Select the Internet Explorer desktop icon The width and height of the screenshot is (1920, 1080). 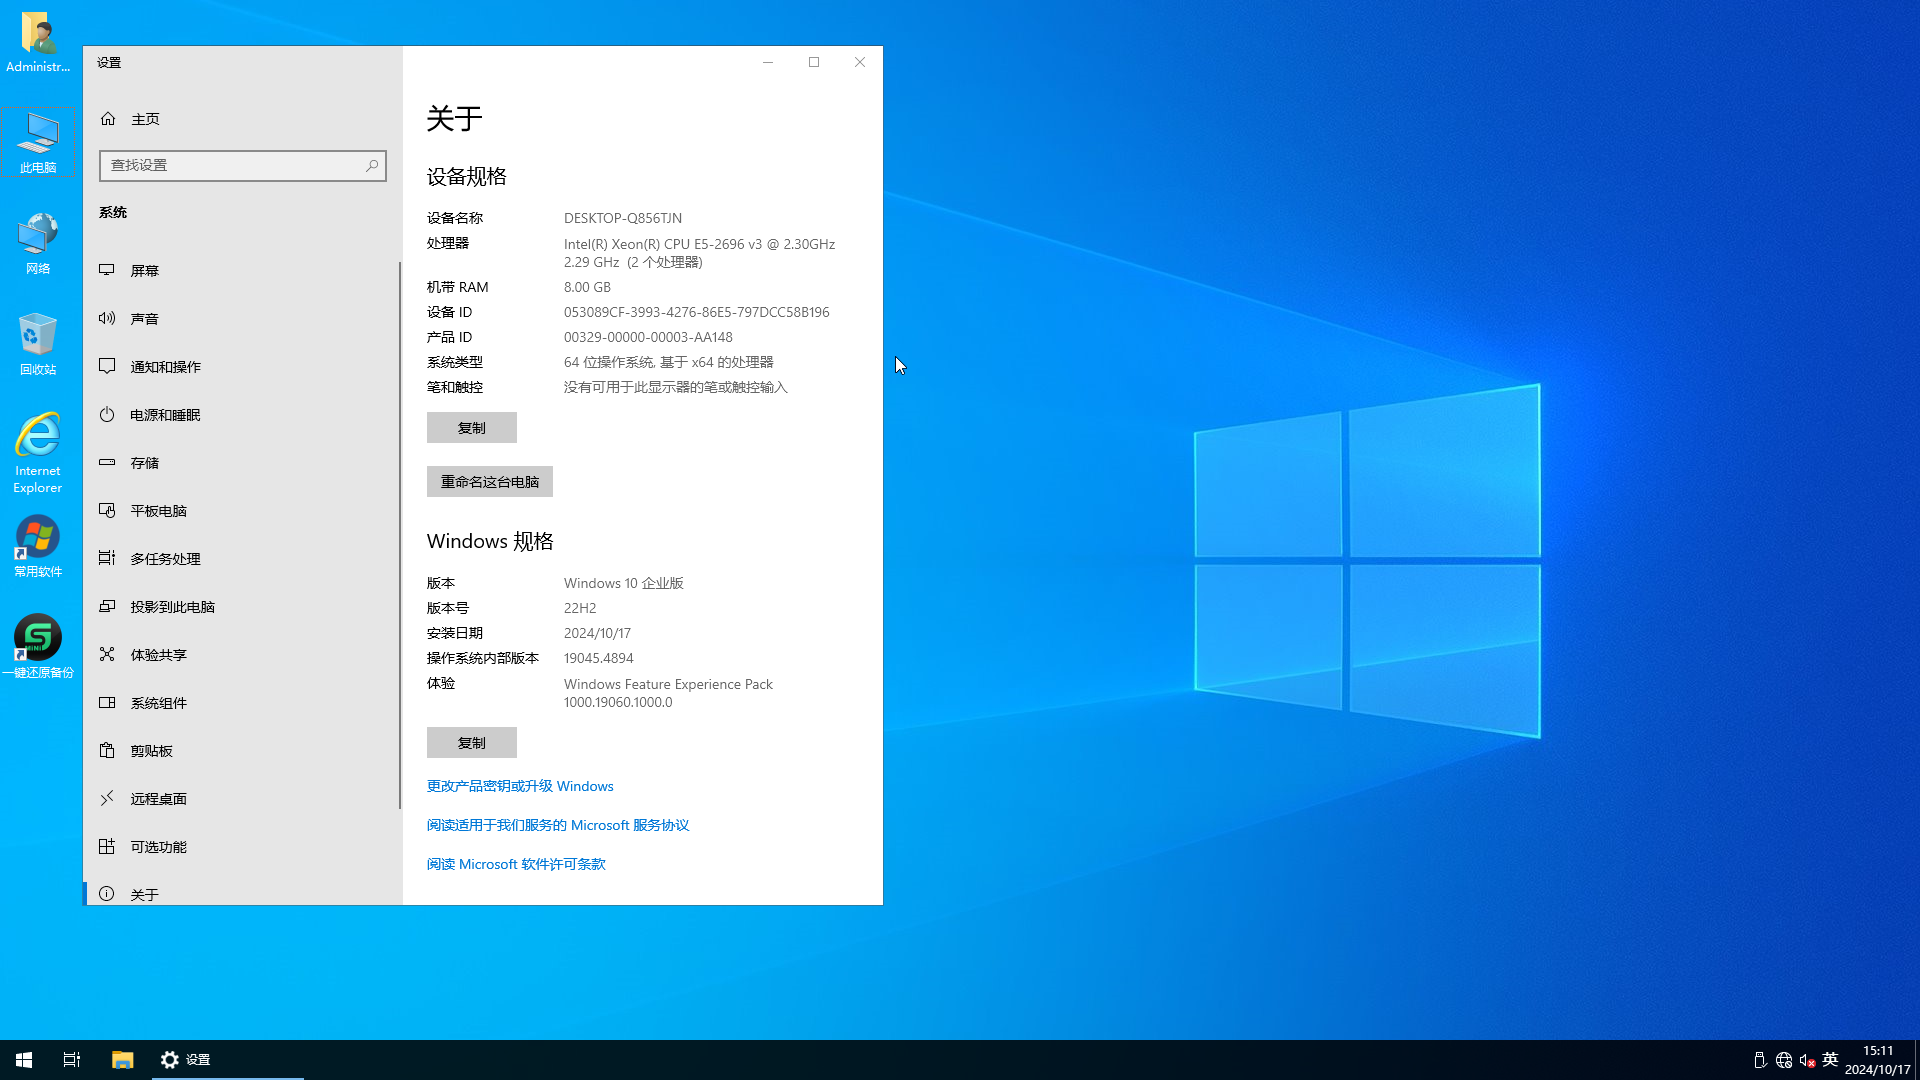[38, 453]
